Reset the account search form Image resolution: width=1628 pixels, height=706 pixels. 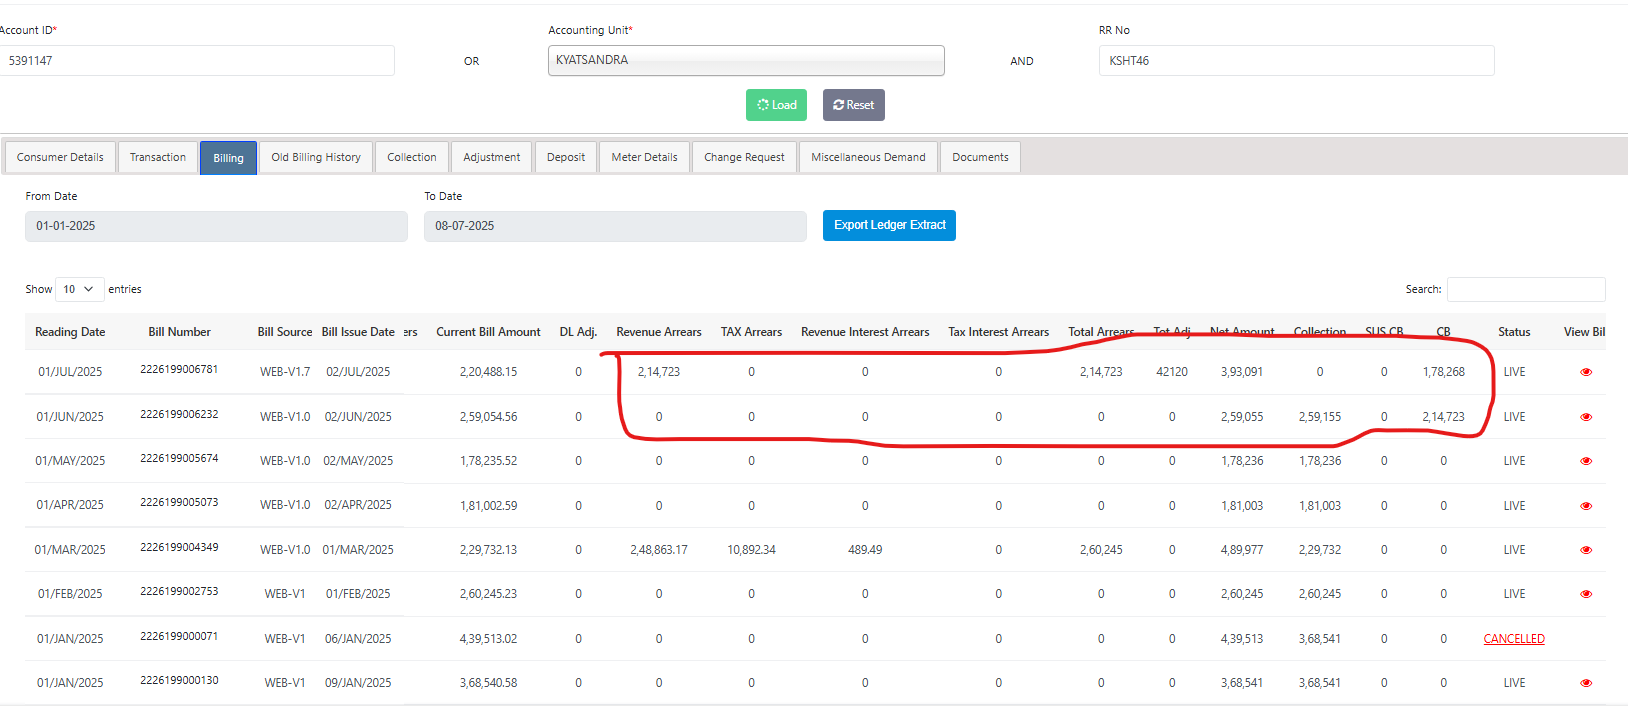tap(854, 105)
